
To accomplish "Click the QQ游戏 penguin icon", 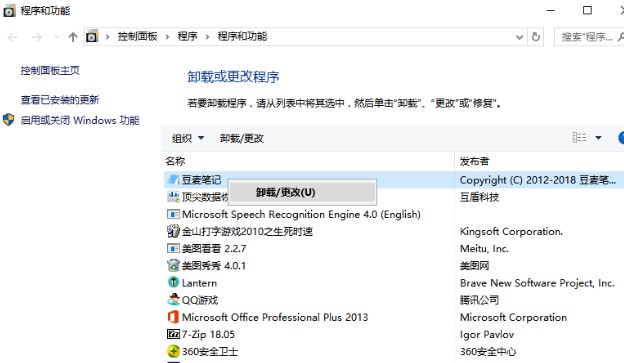I will [173, 299].
